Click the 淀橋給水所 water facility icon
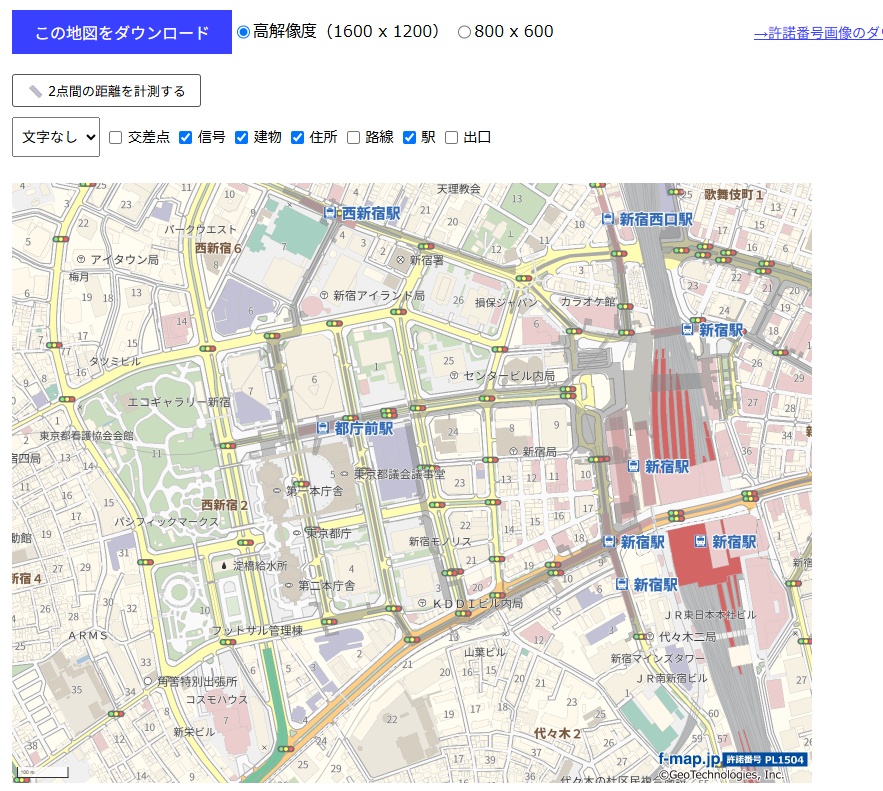 (224, 565)
